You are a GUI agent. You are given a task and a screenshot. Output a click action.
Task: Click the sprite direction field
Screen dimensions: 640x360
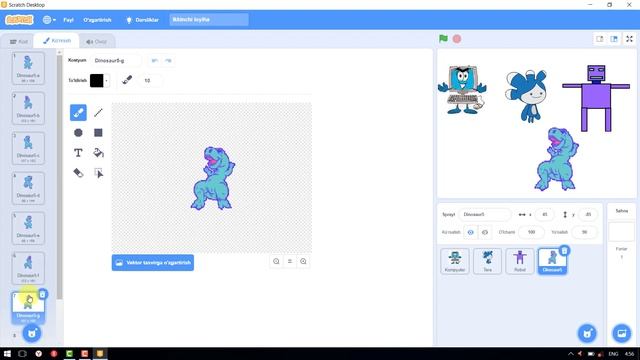(584, 232)
